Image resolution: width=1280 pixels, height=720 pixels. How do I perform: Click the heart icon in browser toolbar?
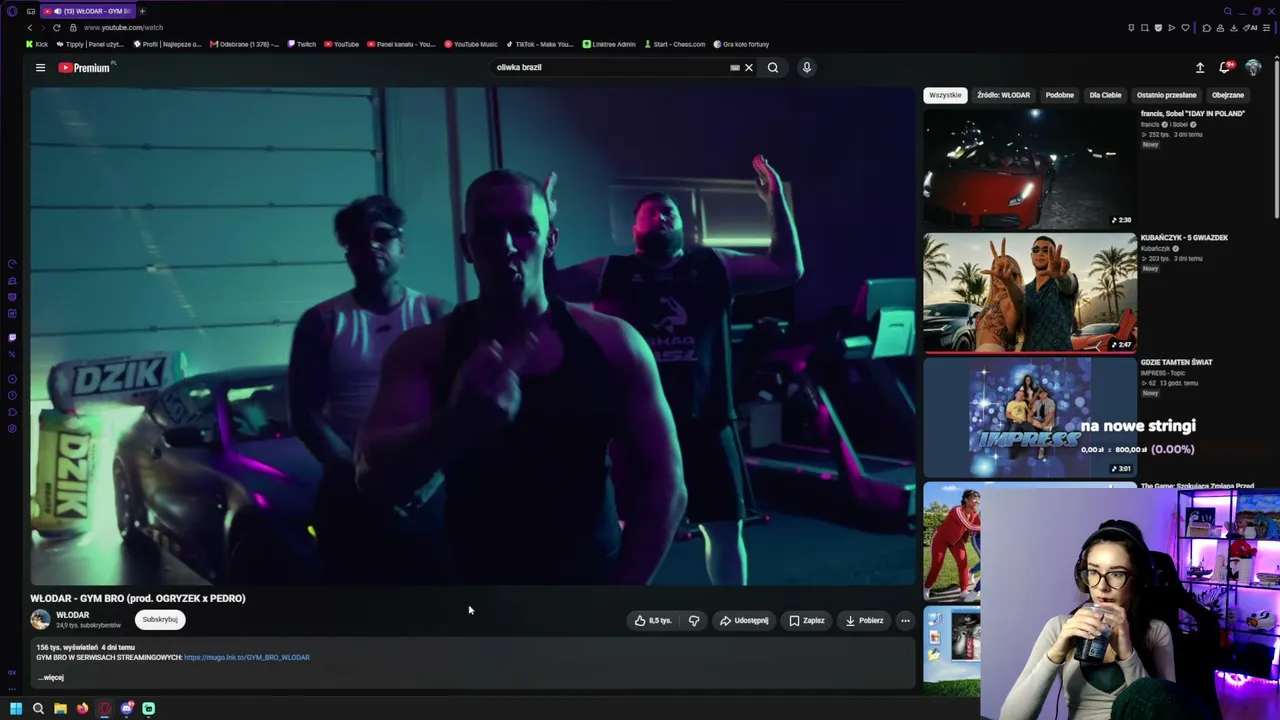coord(1185,28)
